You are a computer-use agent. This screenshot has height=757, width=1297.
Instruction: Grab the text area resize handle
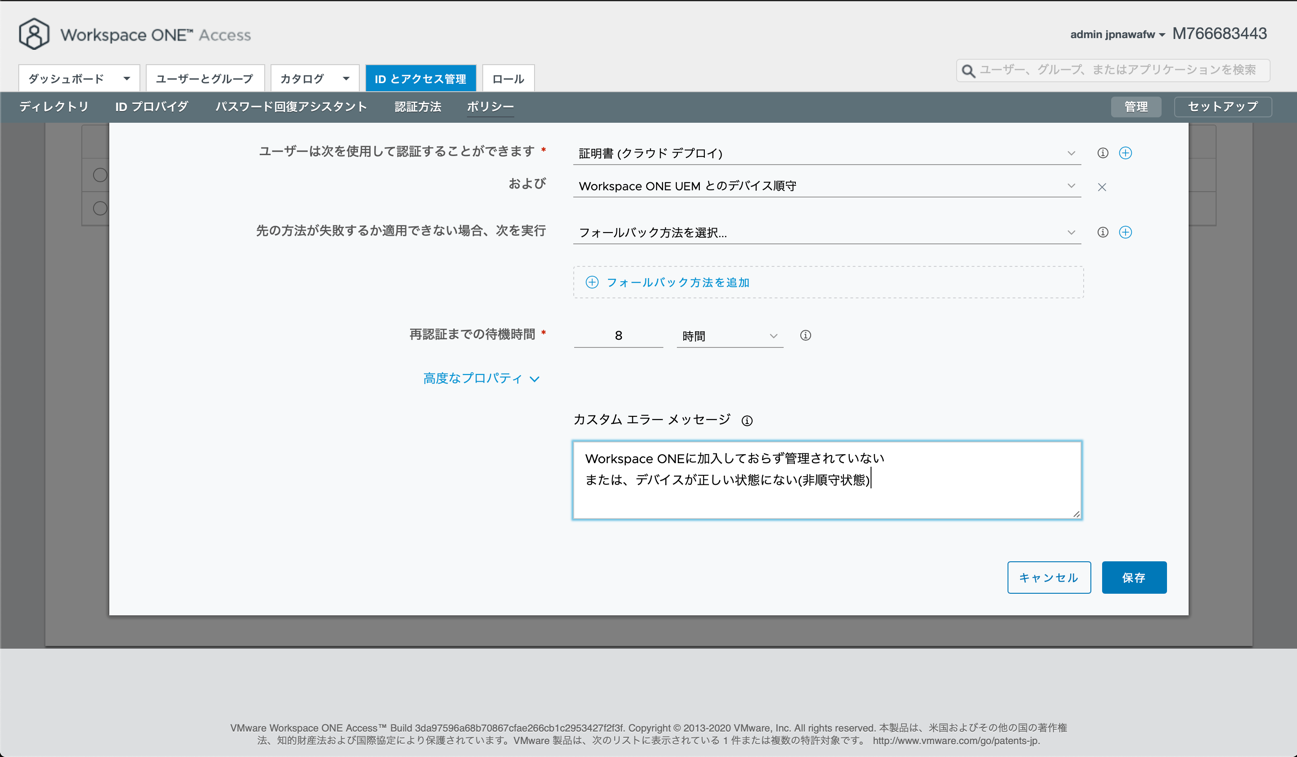(x=1076, y=514)
